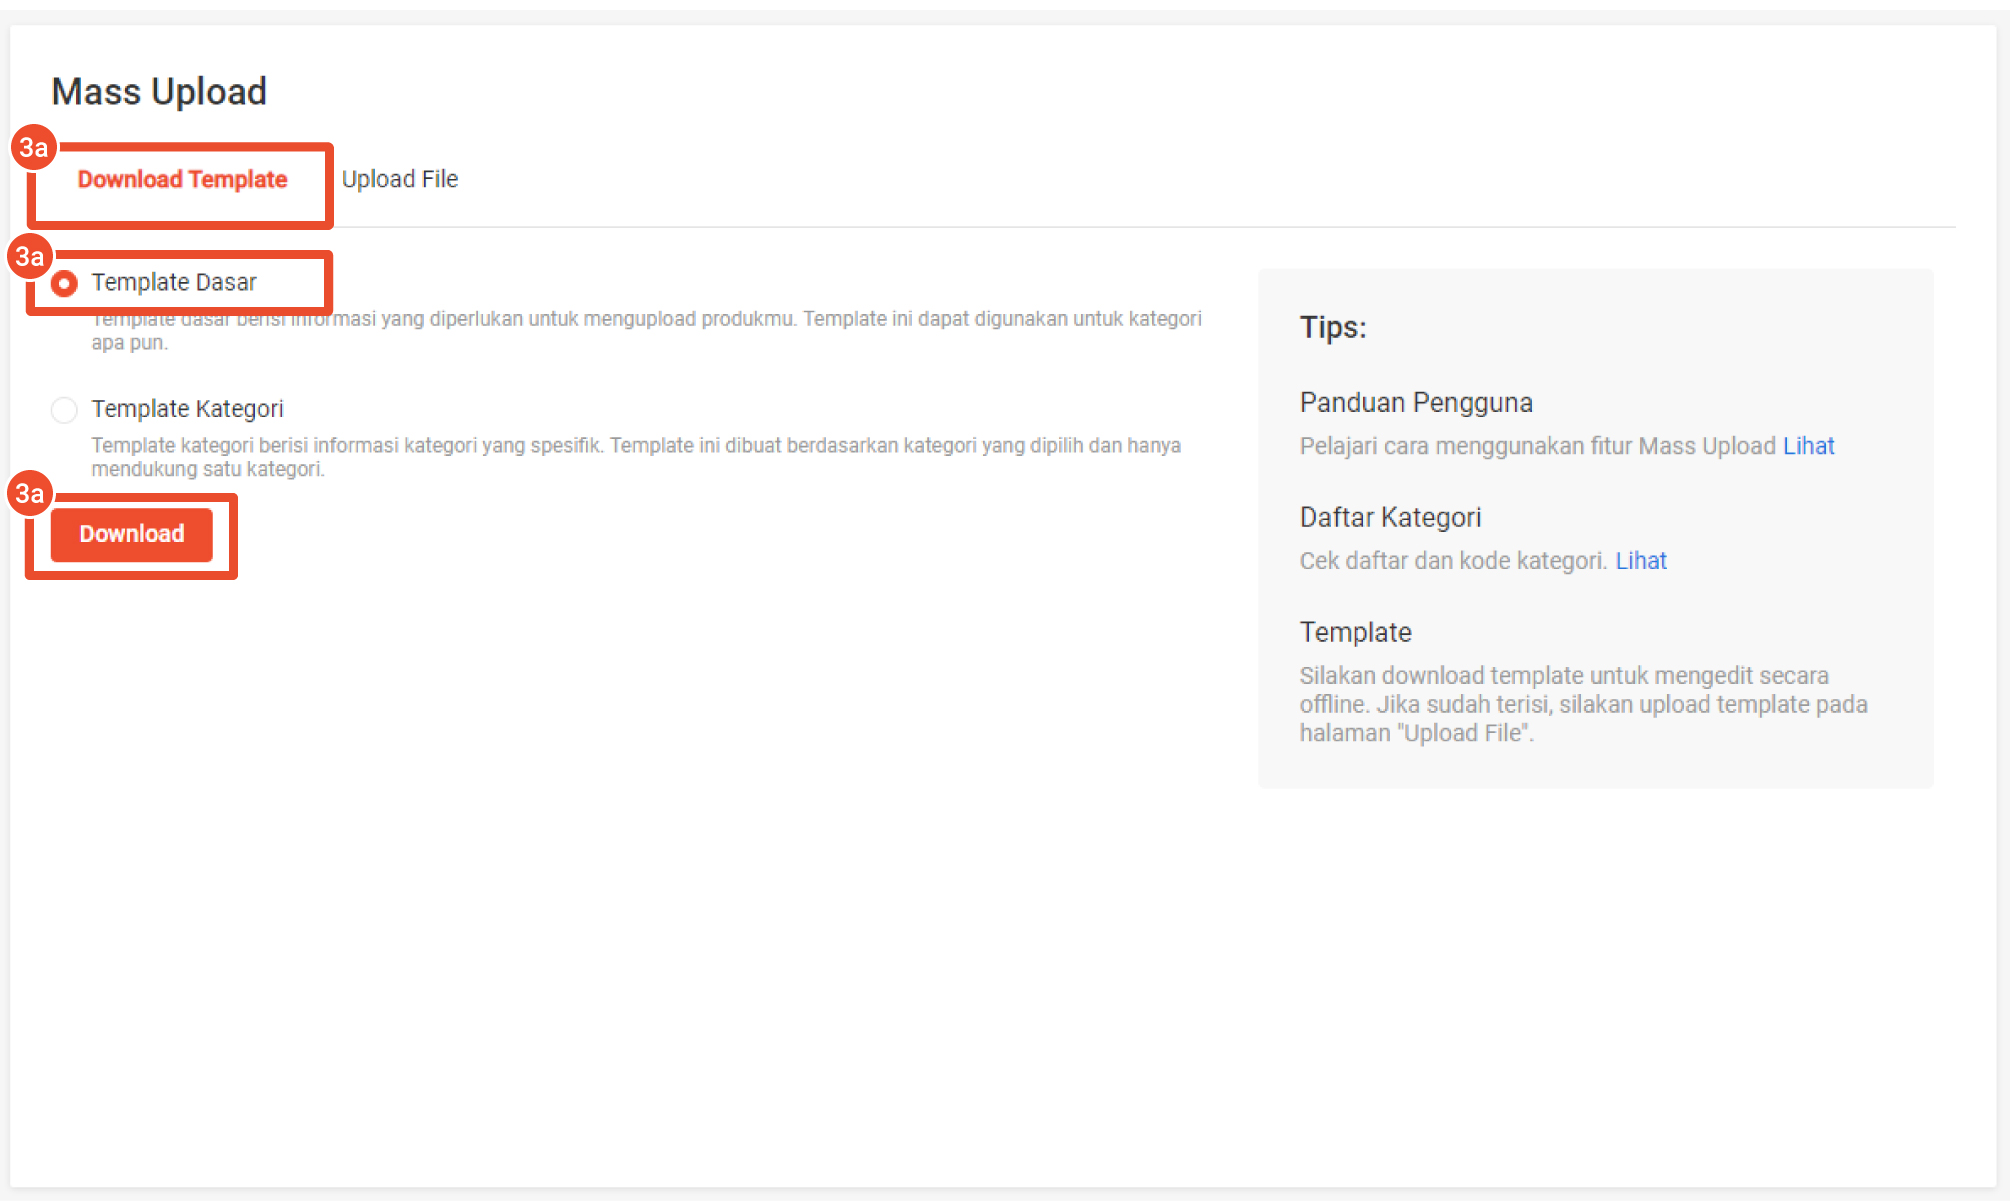Screen dimensions: 2010x1204
Task: Click the 3a badge beside Download Template tab
Action: 34,148
